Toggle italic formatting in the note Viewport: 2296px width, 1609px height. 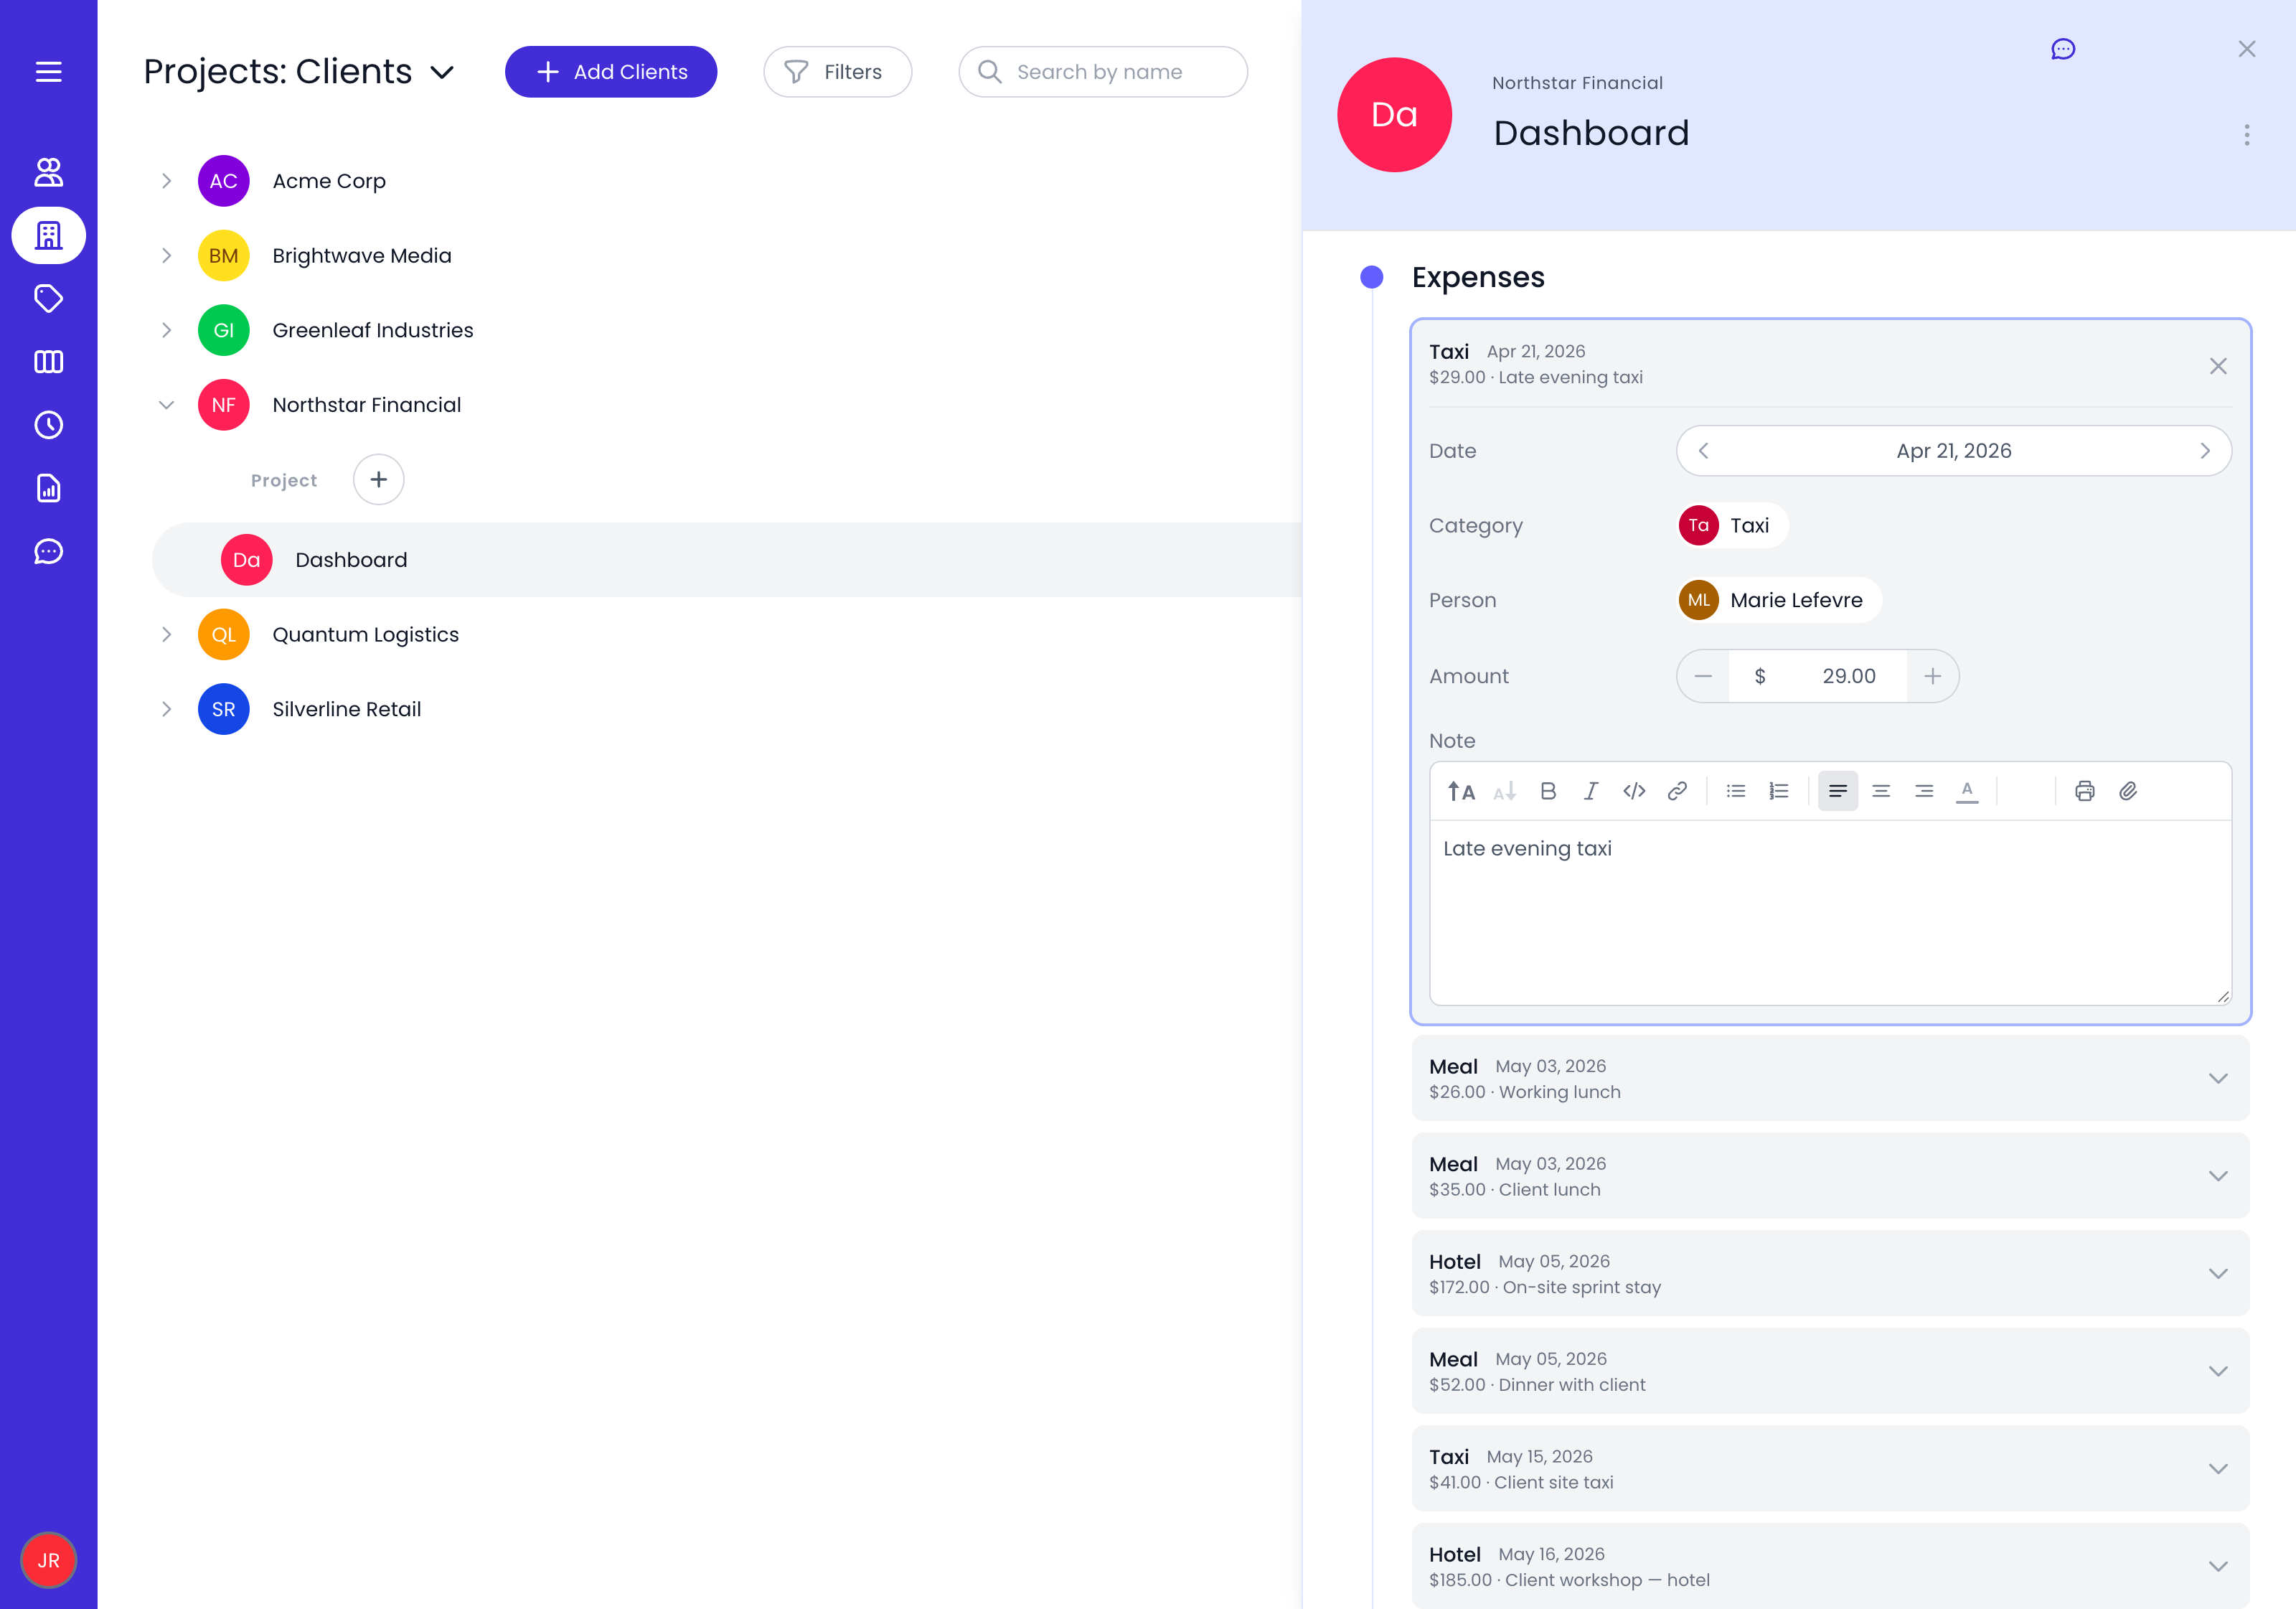[1591, 791]
